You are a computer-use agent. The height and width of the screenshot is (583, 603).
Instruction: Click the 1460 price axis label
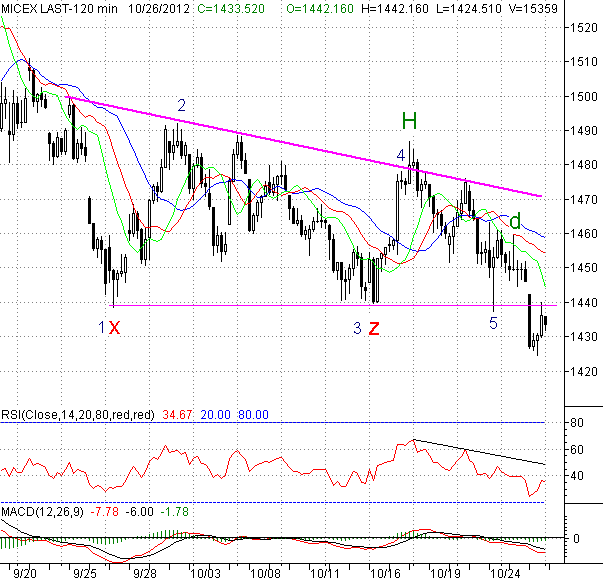pos(584,233)
